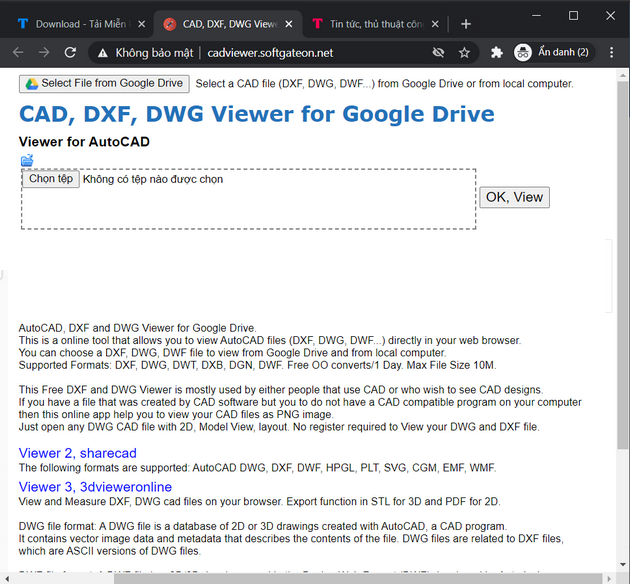Image resolution: width=630 pixels, height=584 pixels.
Task: Click the Chọn tệp file chooser button
Action: pyautogui.click(x=51, y=179)
